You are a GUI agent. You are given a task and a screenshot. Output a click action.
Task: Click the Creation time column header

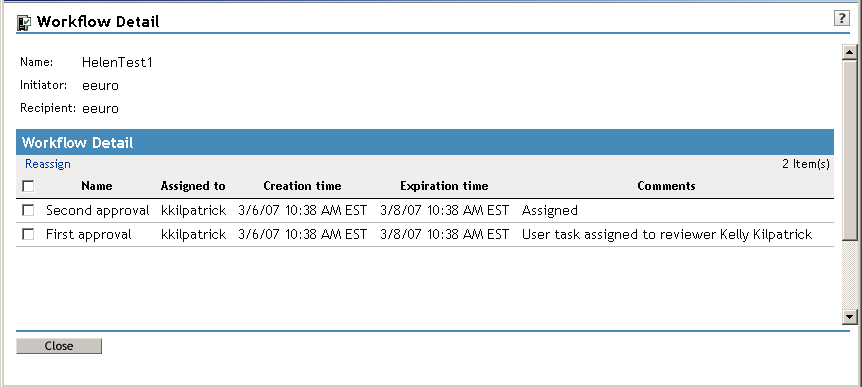point(302,186)
